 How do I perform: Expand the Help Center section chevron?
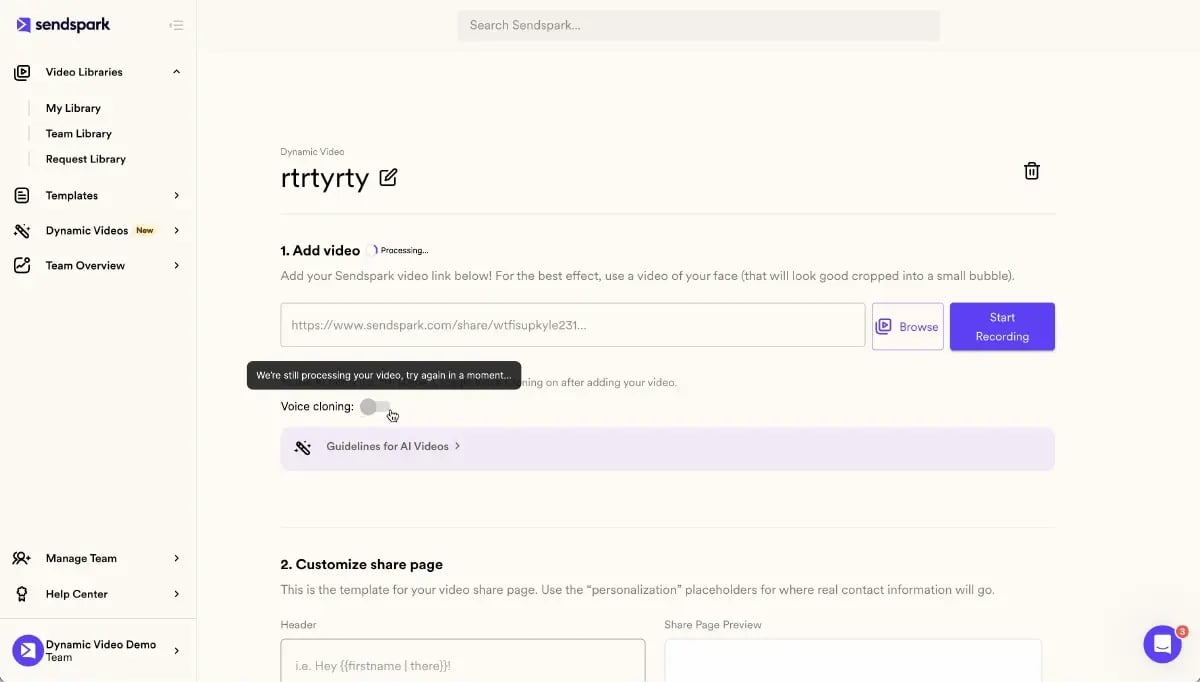[x=176, y=593]
